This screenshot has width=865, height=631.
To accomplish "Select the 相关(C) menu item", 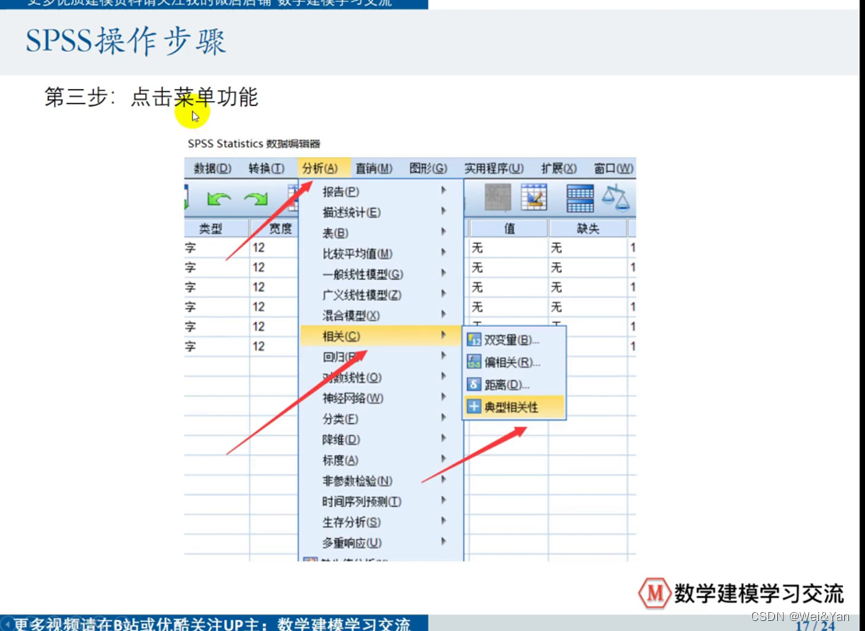I will pos(381,336).
